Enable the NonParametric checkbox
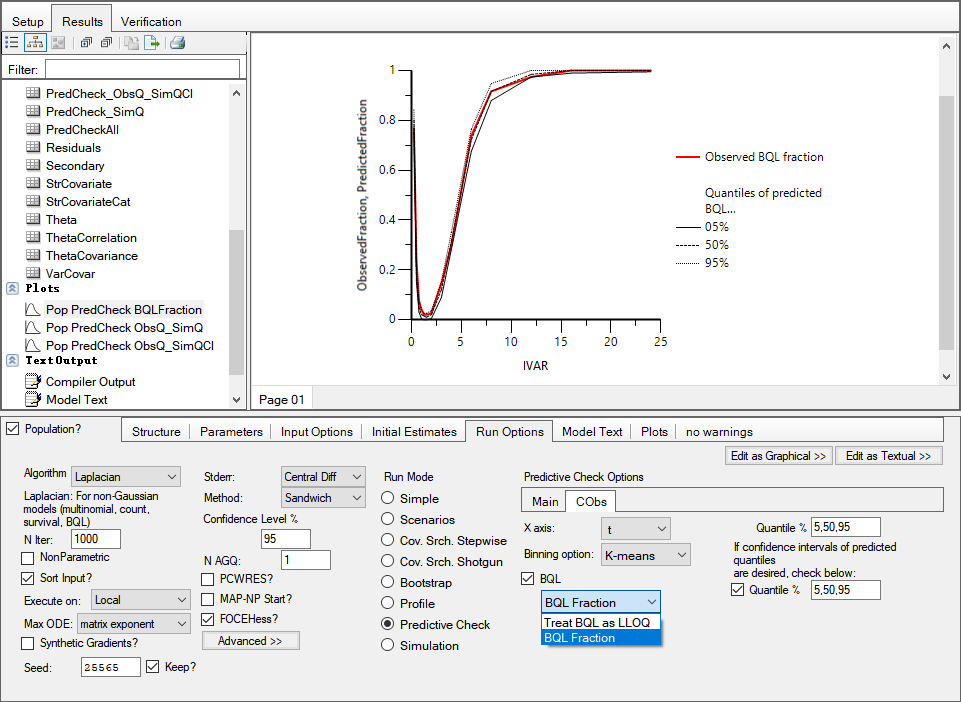 pos(28,557)
